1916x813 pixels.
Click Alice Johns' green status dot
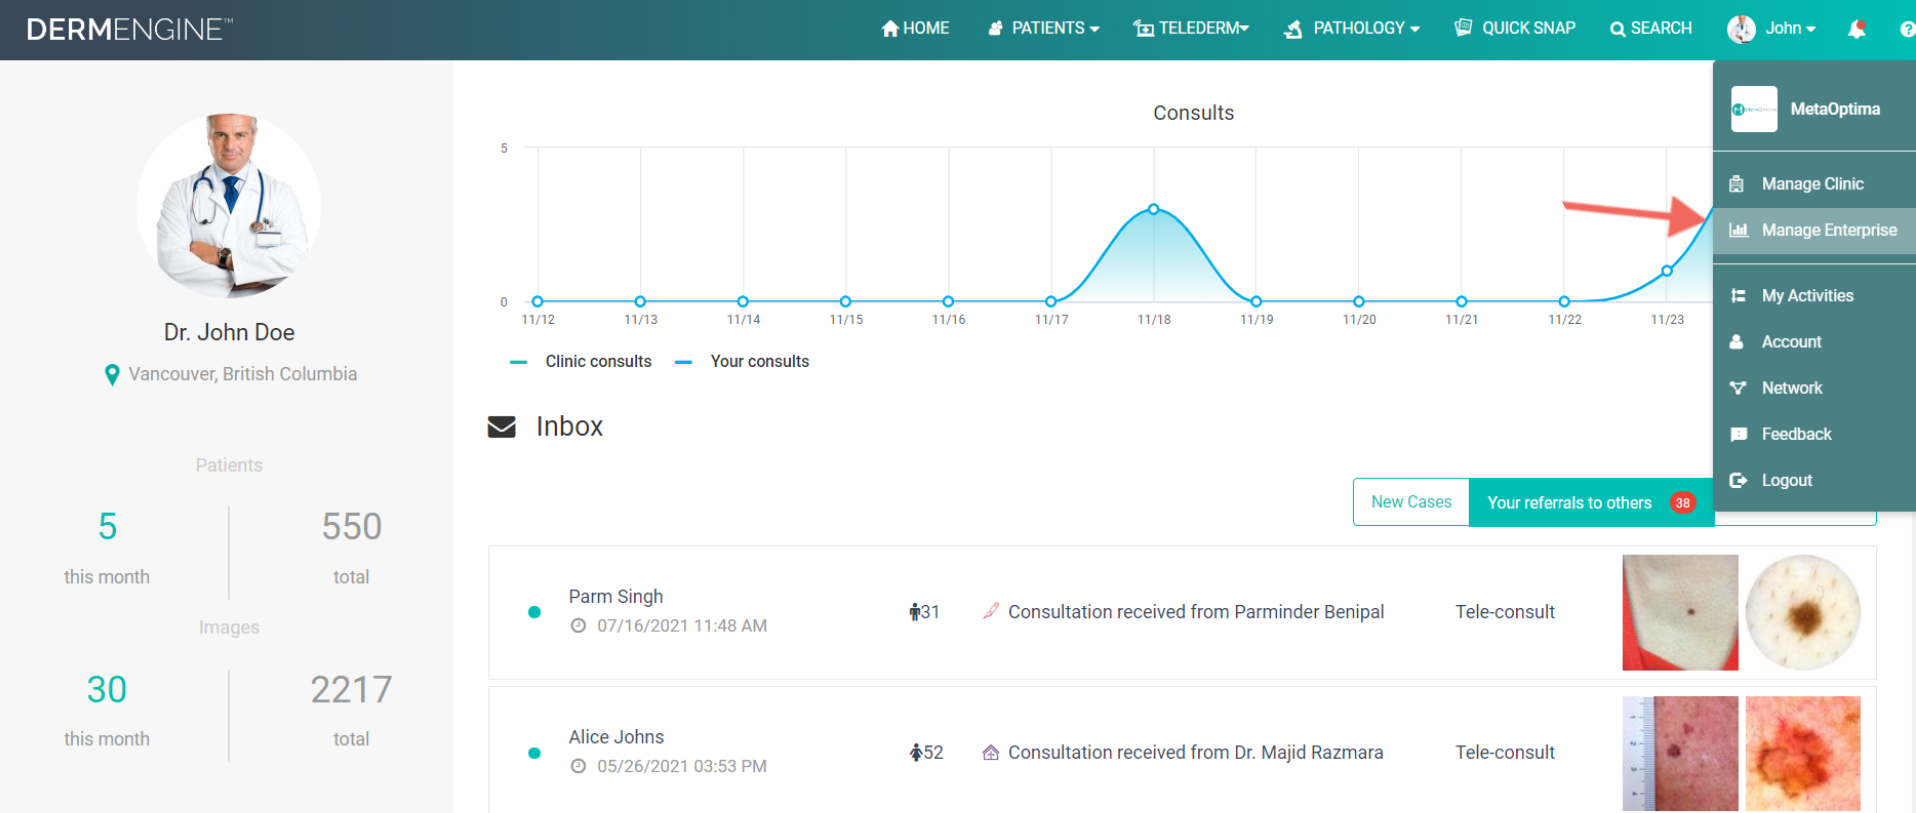point(534,753)
